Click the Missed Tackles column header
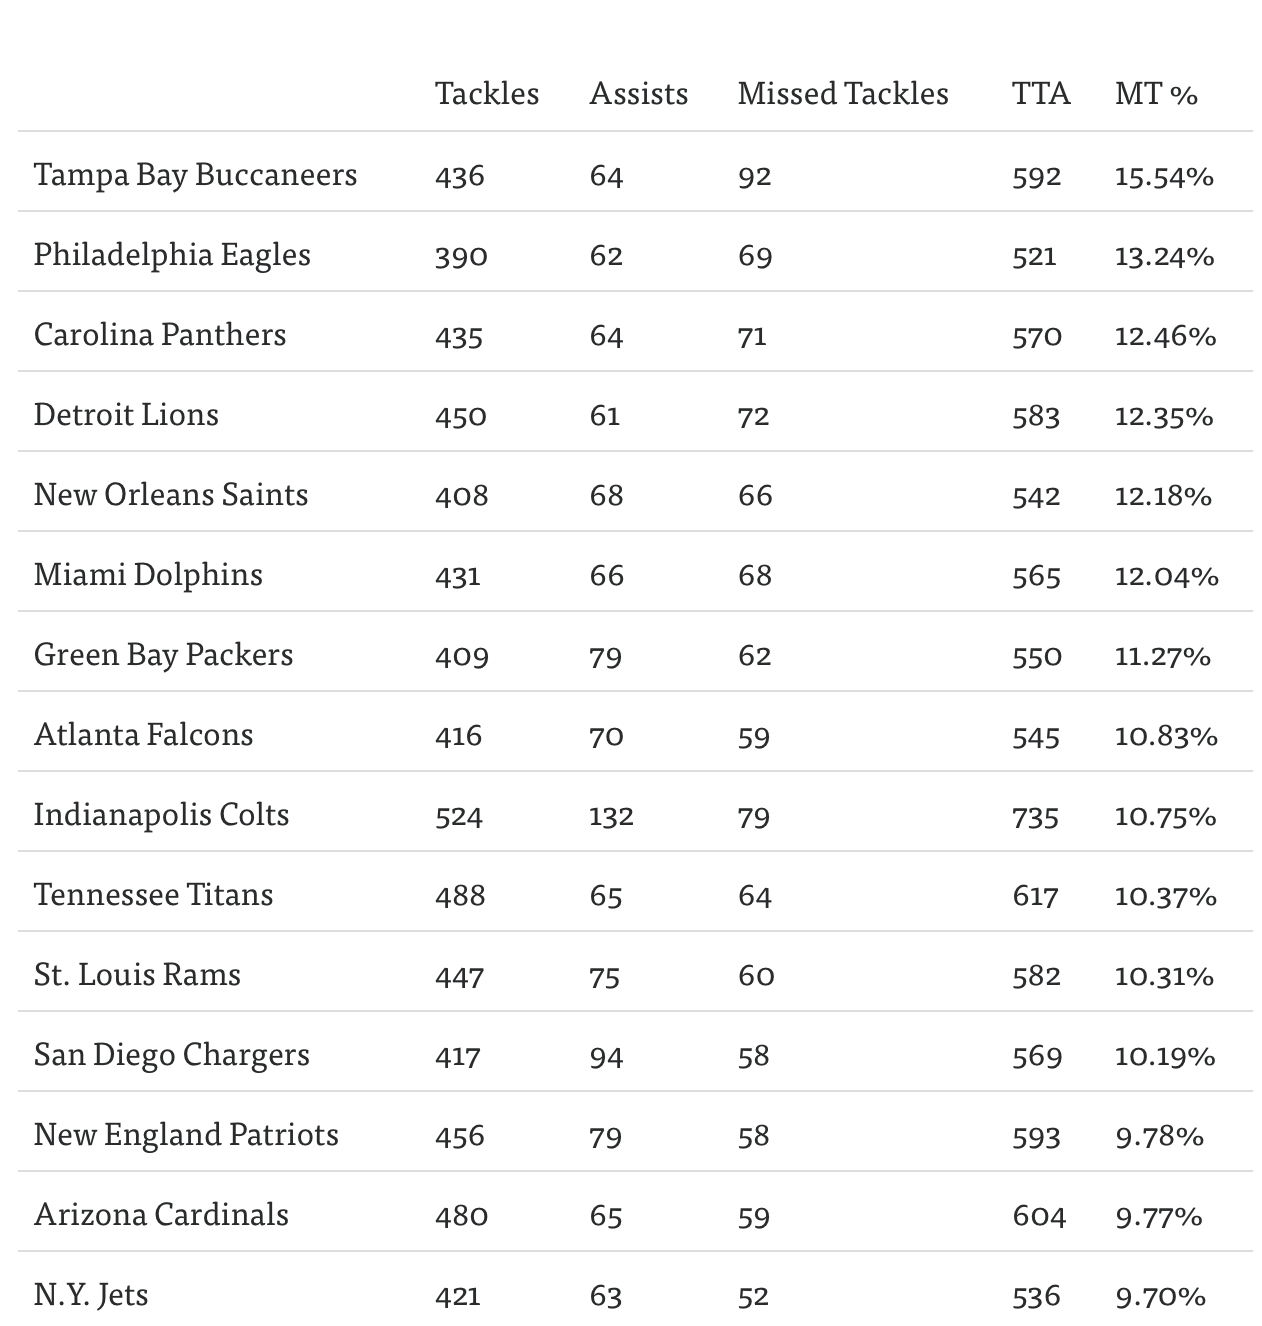The image size is (1262, 1326). pos(842,93)
